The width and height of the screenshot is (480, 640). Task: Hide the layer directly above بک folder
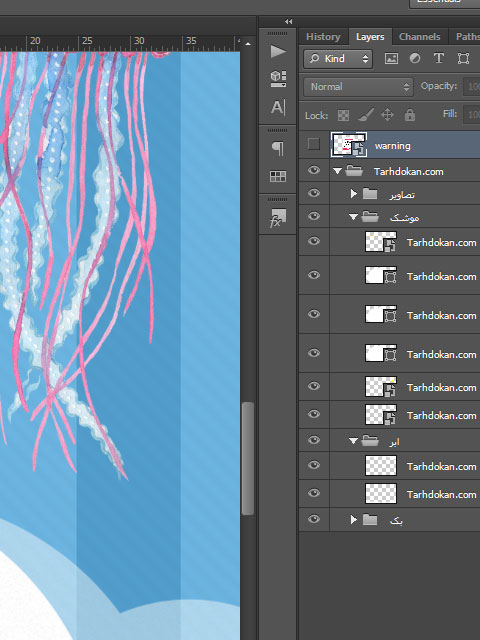(x=313, y=493)
